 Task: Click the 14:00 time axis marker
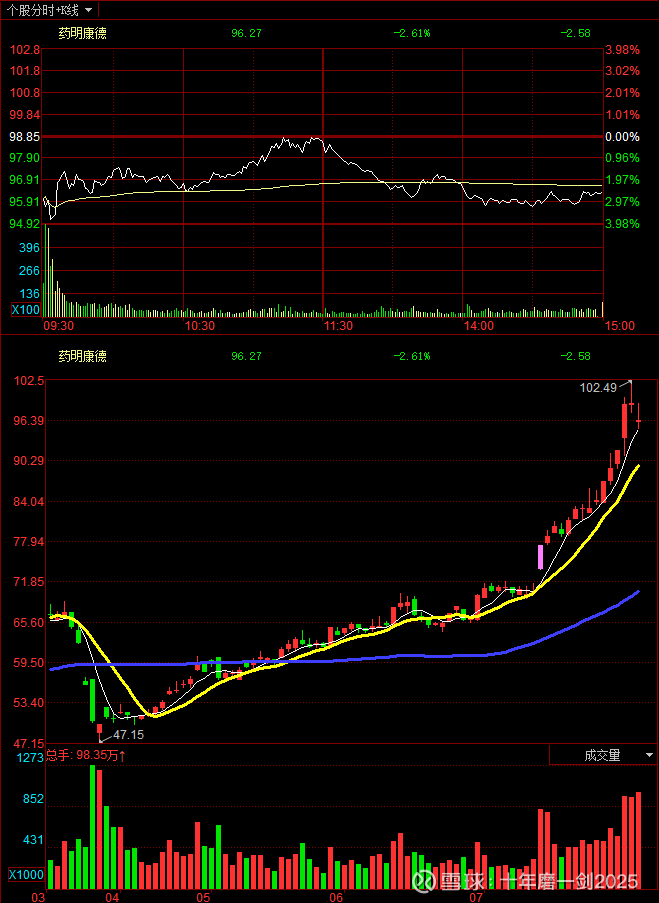[479, 326]
